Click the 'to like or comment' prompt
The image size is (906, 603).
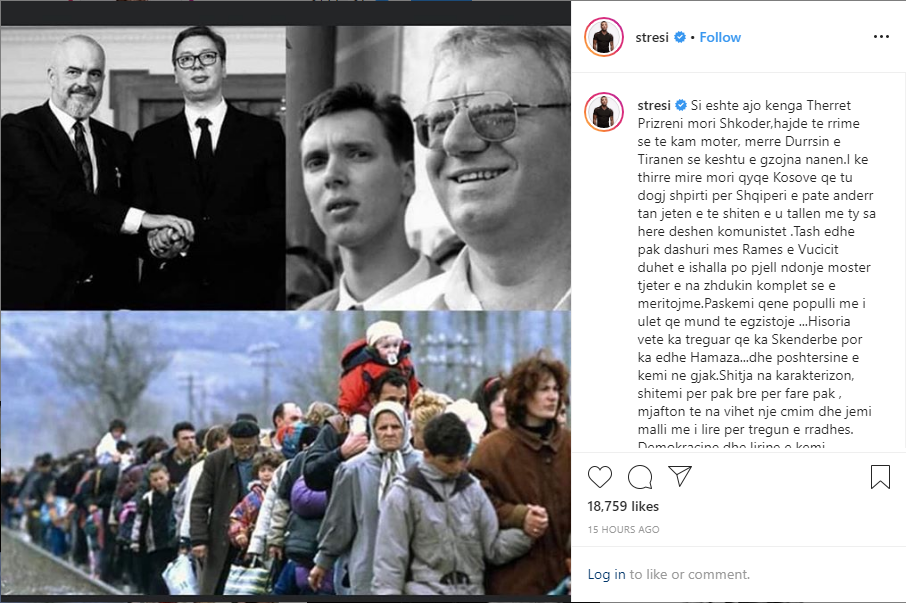[x=690, y=574]
